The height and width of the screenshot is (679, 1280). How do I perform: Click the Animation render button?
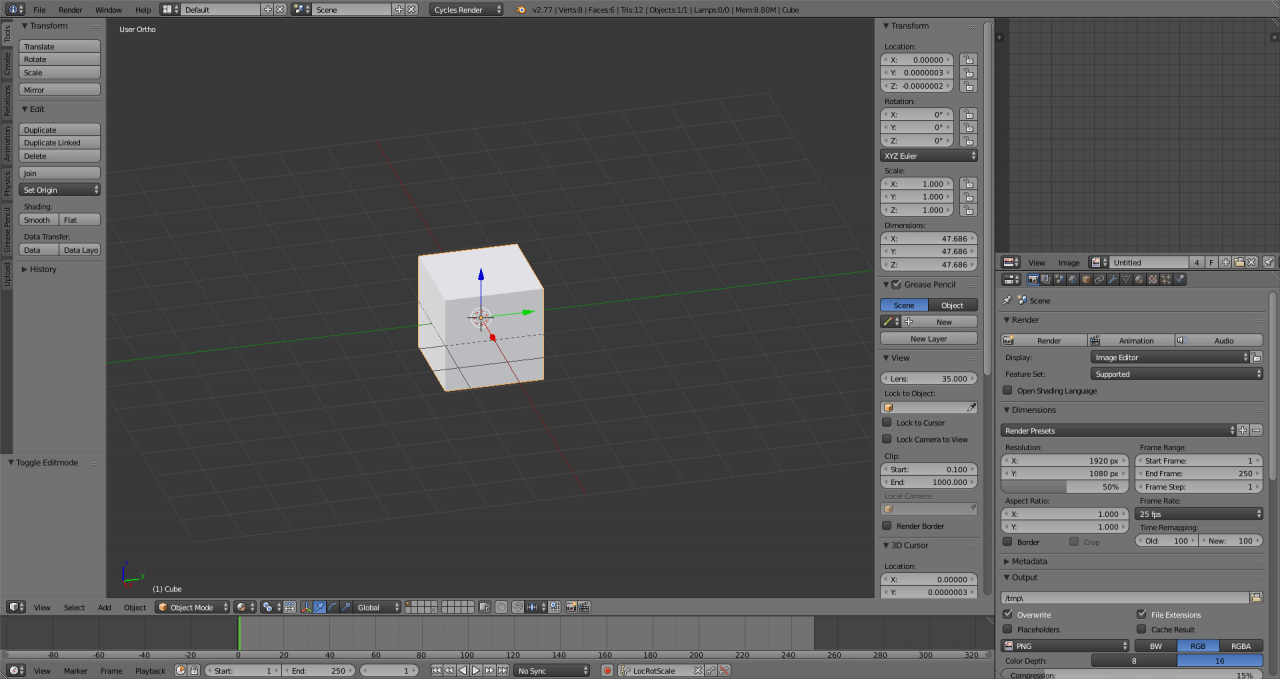point(1130,341)
